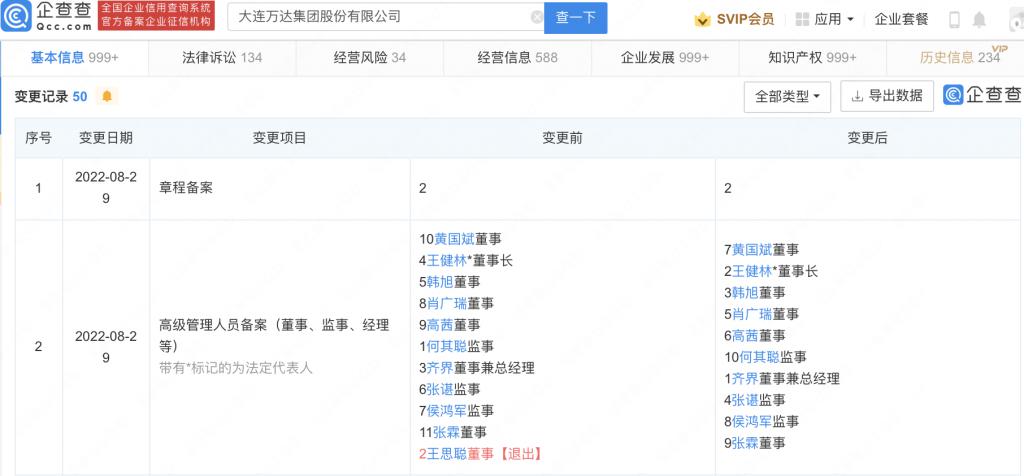
Task: Click 张霖 in the 变更后 column
Action: pyautogui.click(x=745, y=443)
